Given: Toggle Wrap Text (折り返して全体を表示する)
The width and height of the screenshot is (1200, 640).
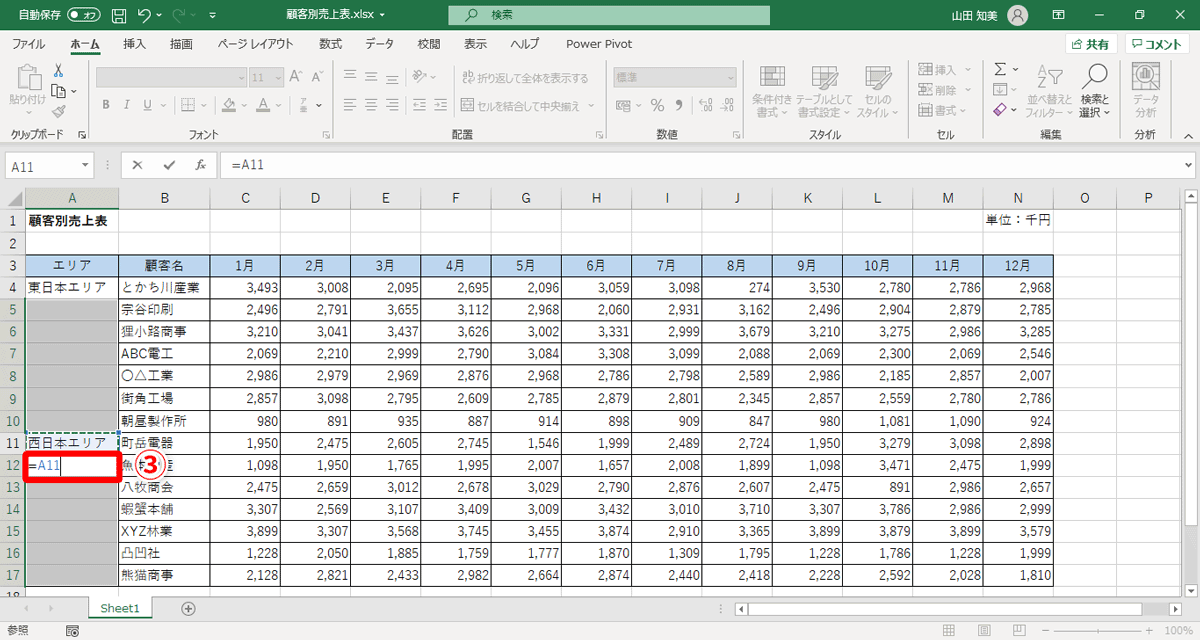Looking at the screenshot, I should [526, 78].
